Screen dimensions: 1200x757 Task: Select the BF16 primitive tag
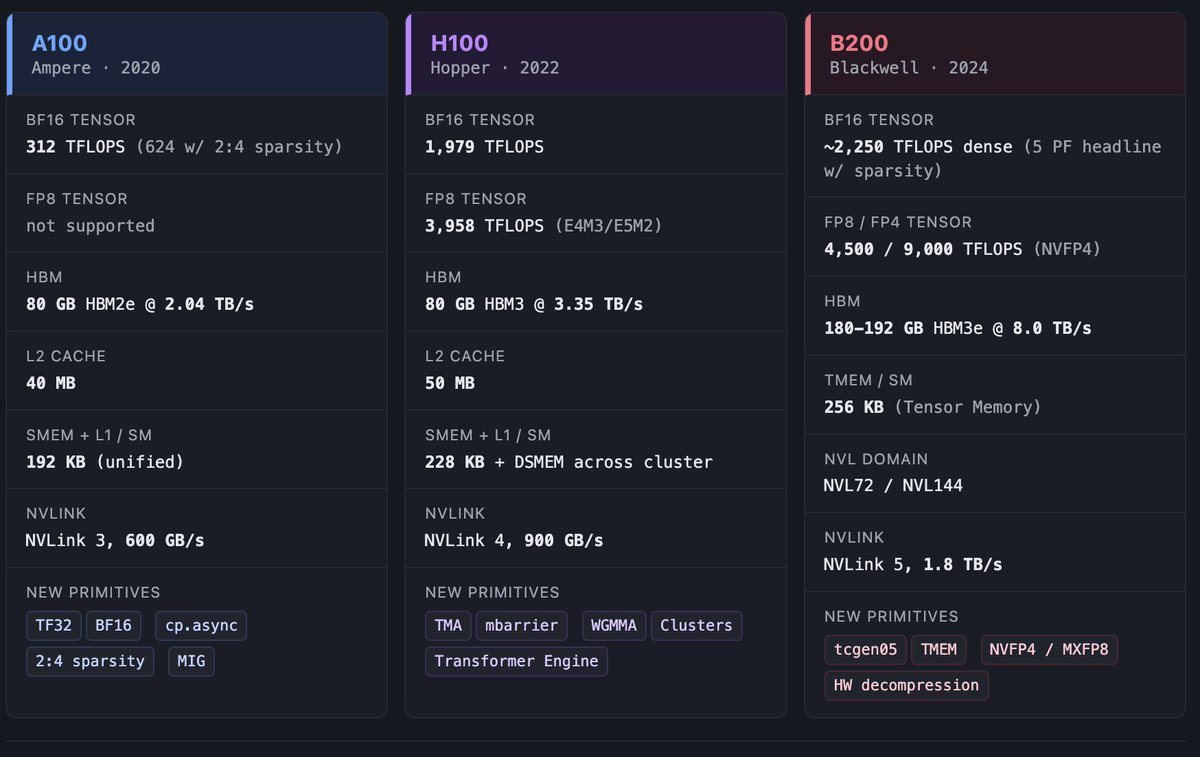coord(114,626)
